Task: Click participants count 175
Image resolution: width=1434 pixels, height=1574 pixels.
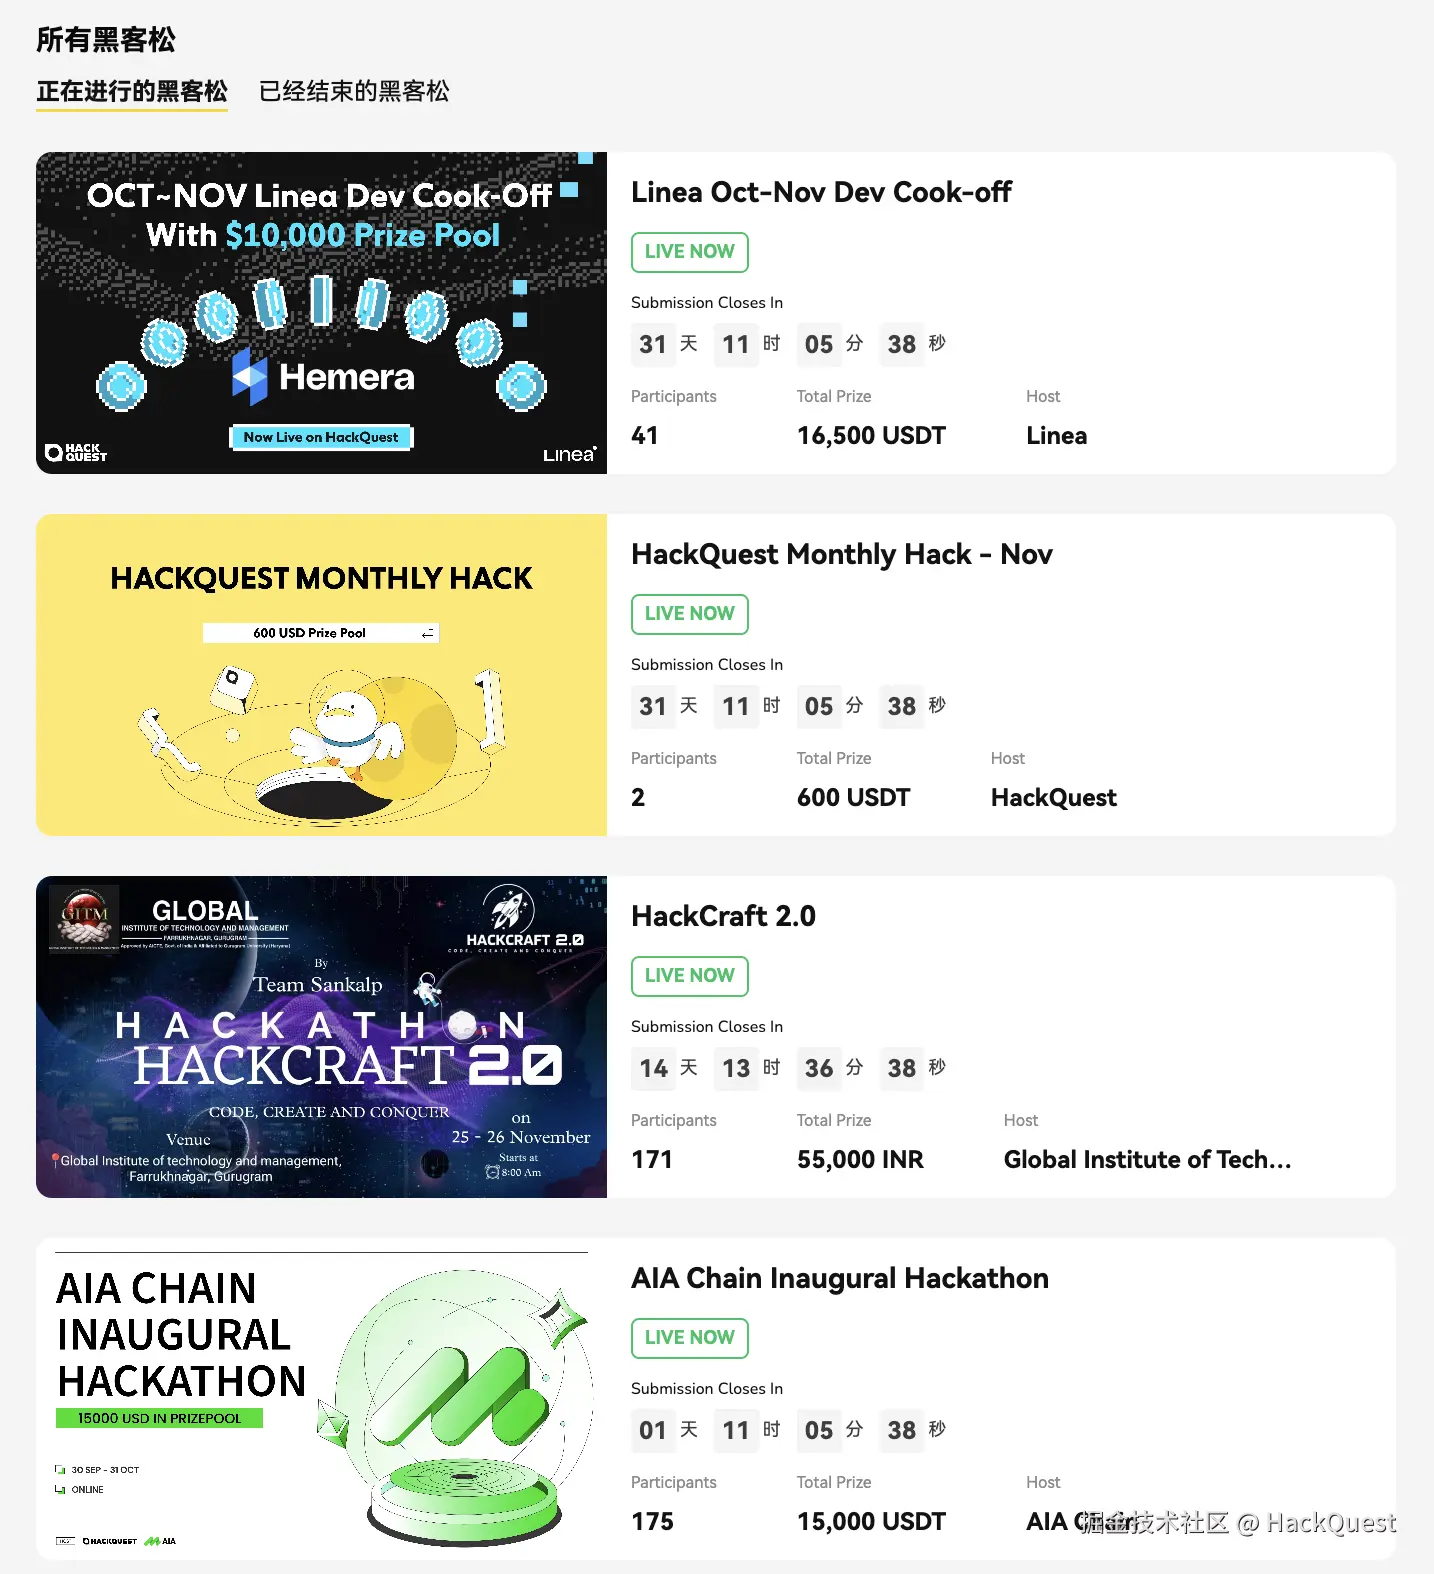Action: pyautogui.click(x=652, y=1522)
